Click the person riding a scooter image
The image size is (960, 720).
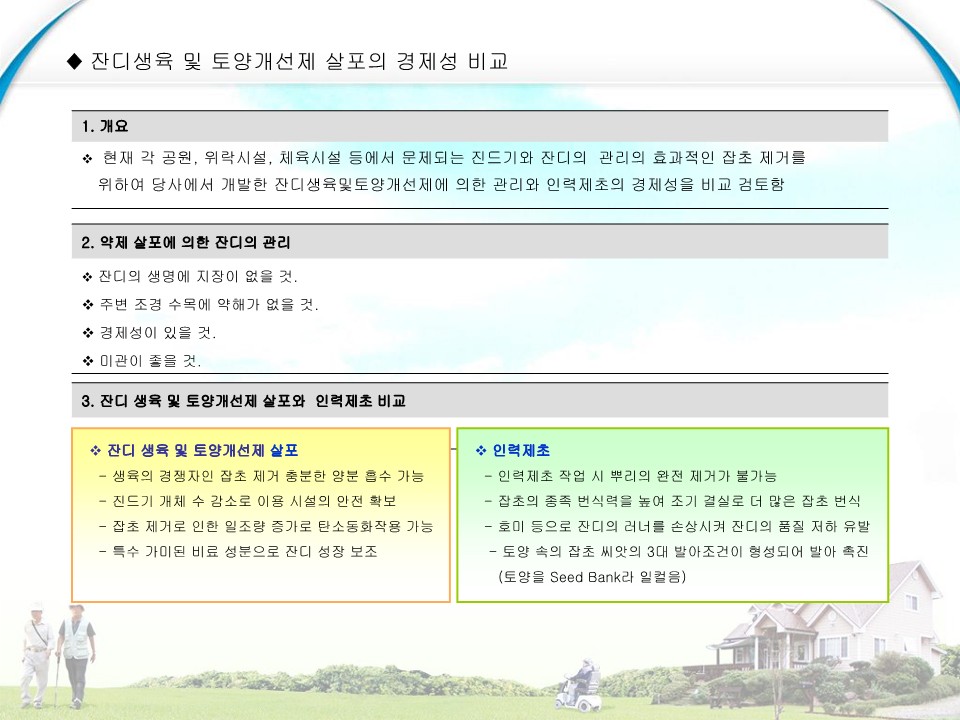[x=577, y=684]
